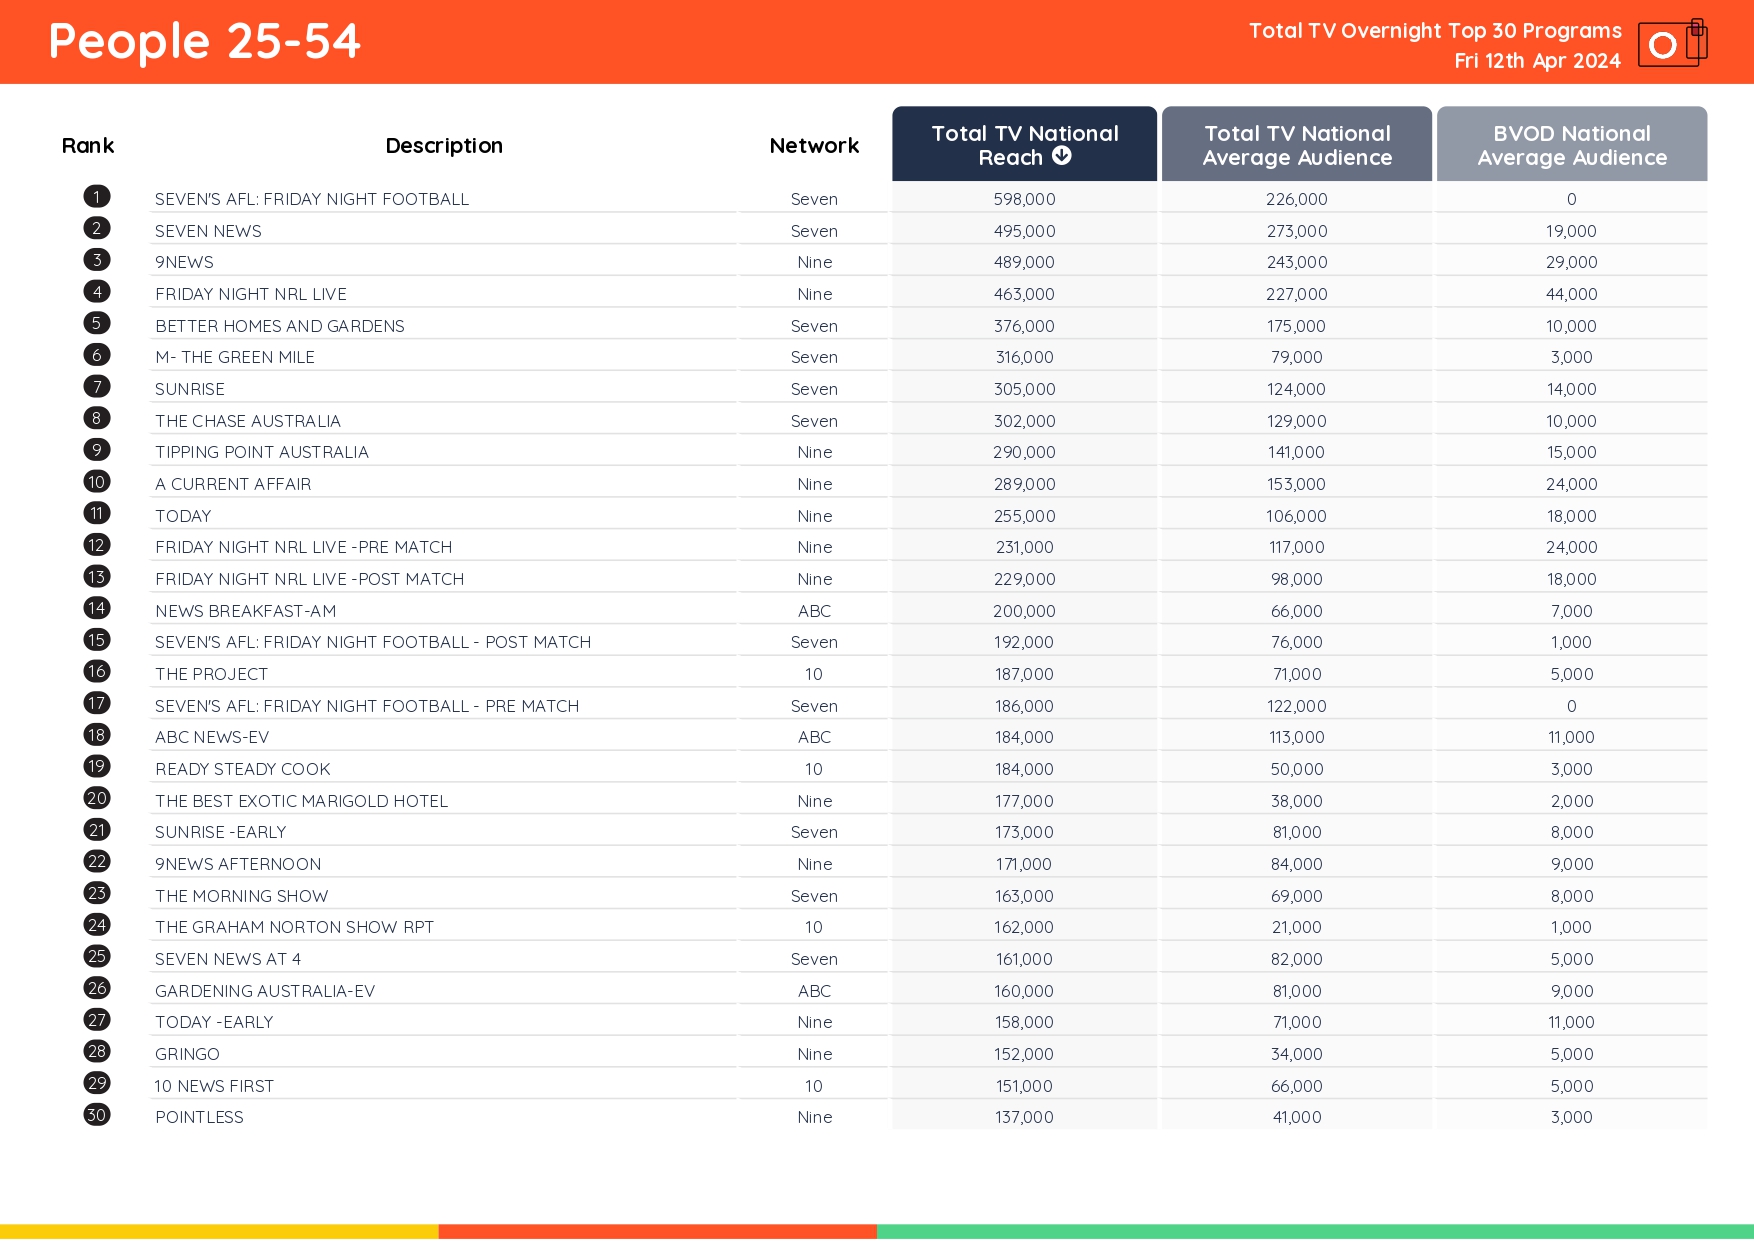
Task: Click the rank 30 badge for Pointless
Action: click(x=96, y=1114)
